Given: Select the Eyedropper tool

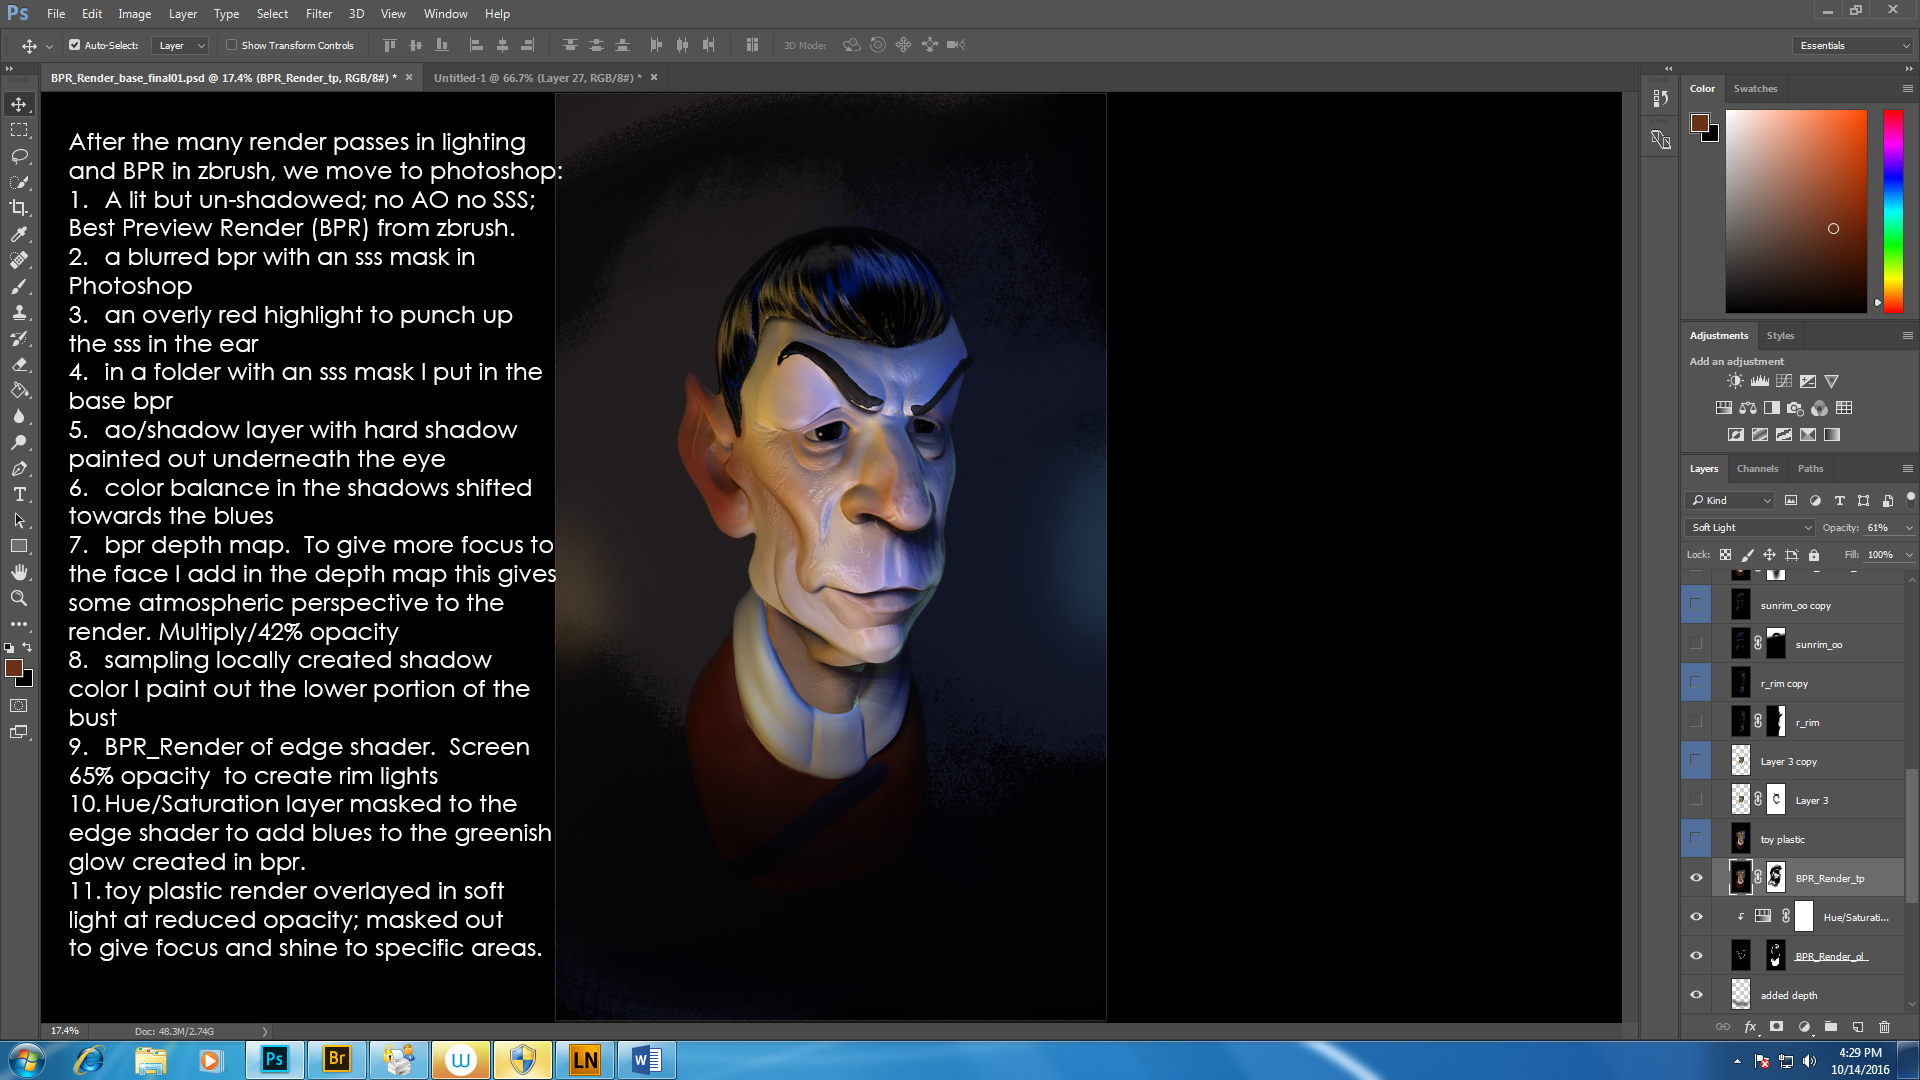Looking at the screenshot, I should tap(19, 234).
